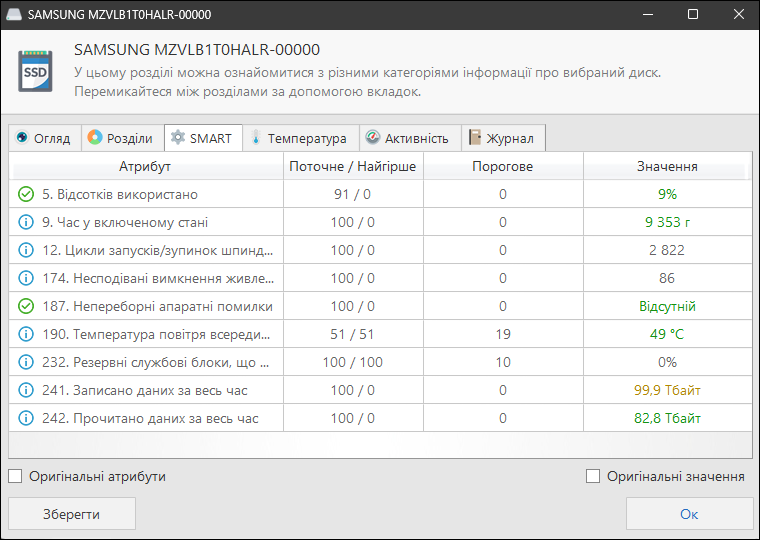Open the Розділи tab

(120, 138)
